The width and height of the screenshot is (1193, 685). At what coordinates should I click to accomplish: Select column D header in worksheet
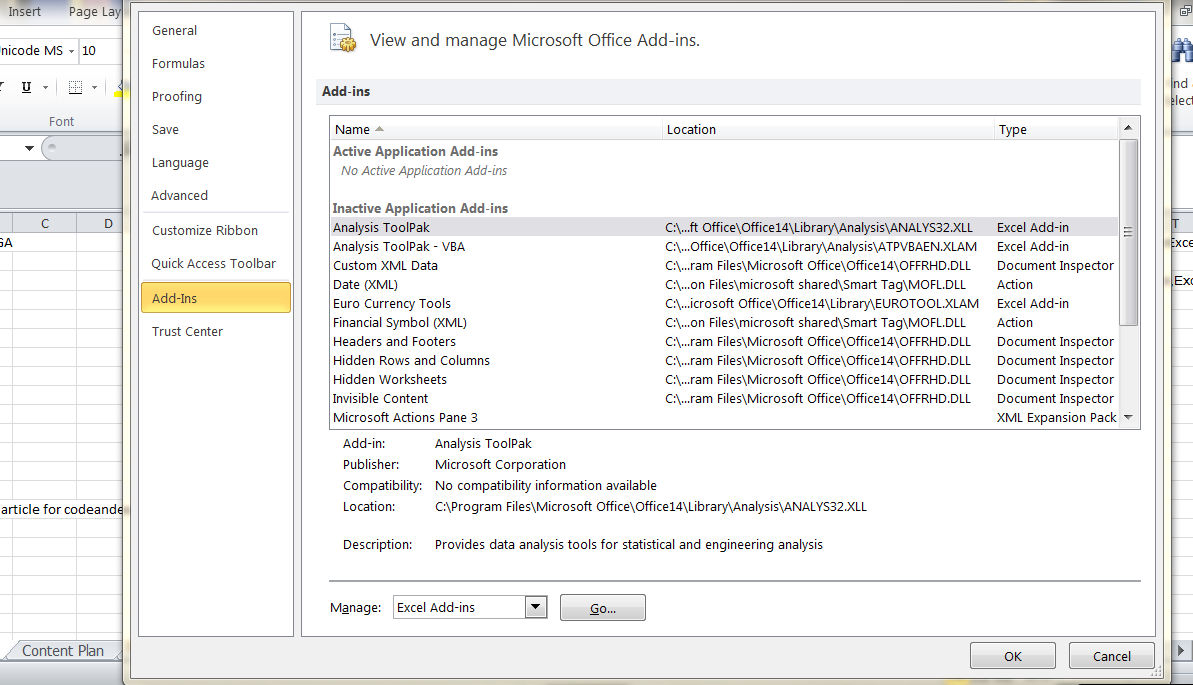100,223
